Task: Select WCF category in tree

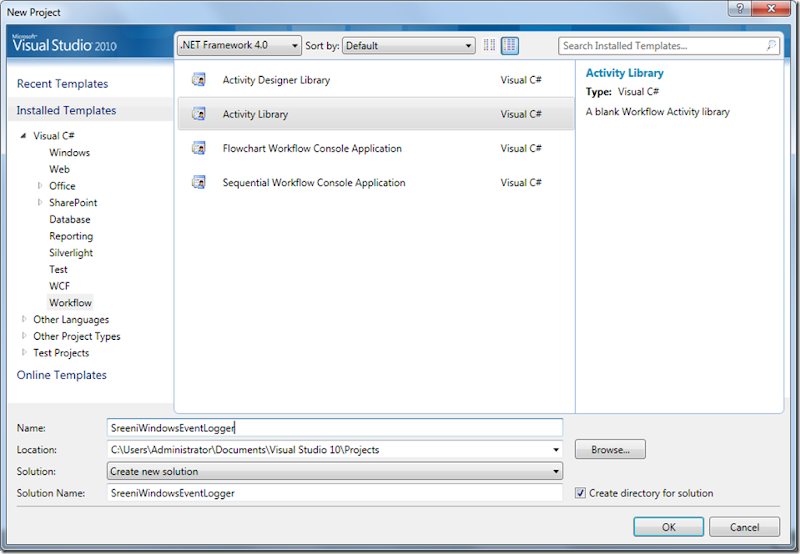Action: pos(59,286)
